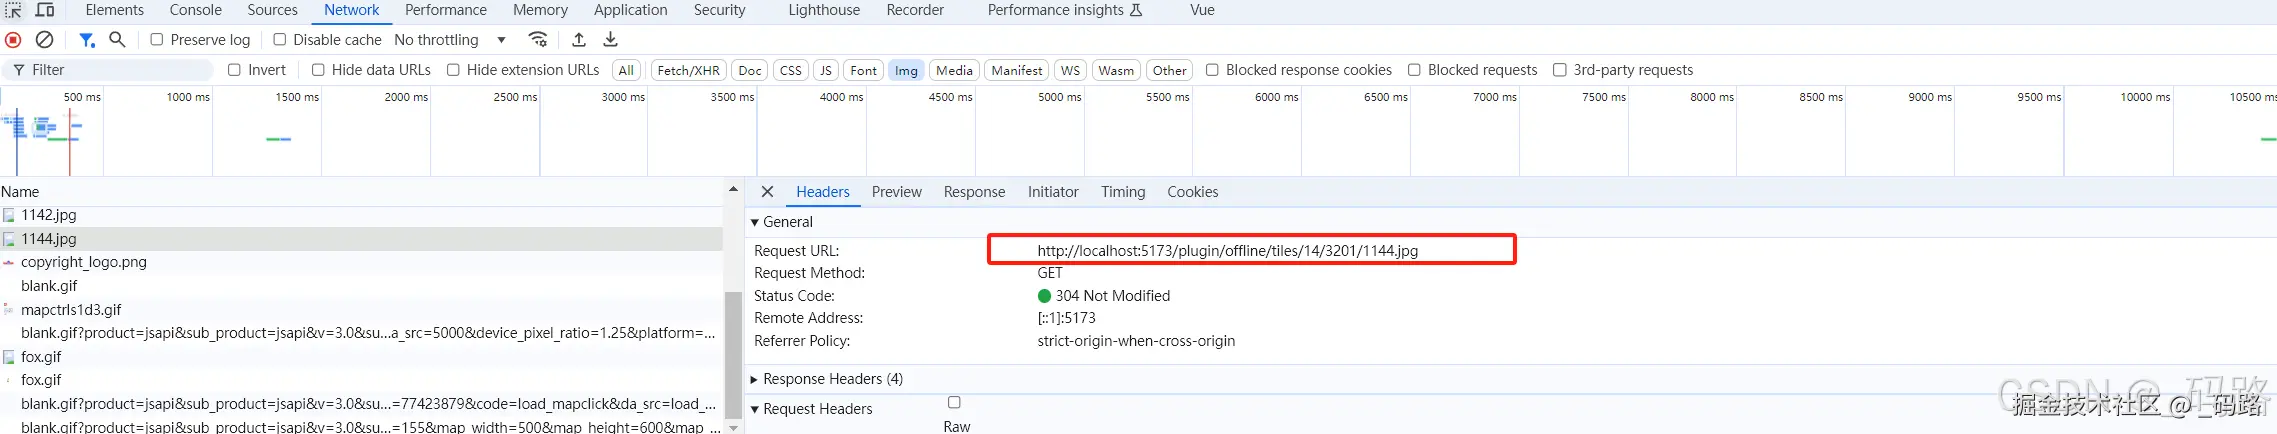Tick the Hide data URLs checkbox
Image resolution: width=2277 pixels, height=434 pixels.
click(x=318, y=70)
